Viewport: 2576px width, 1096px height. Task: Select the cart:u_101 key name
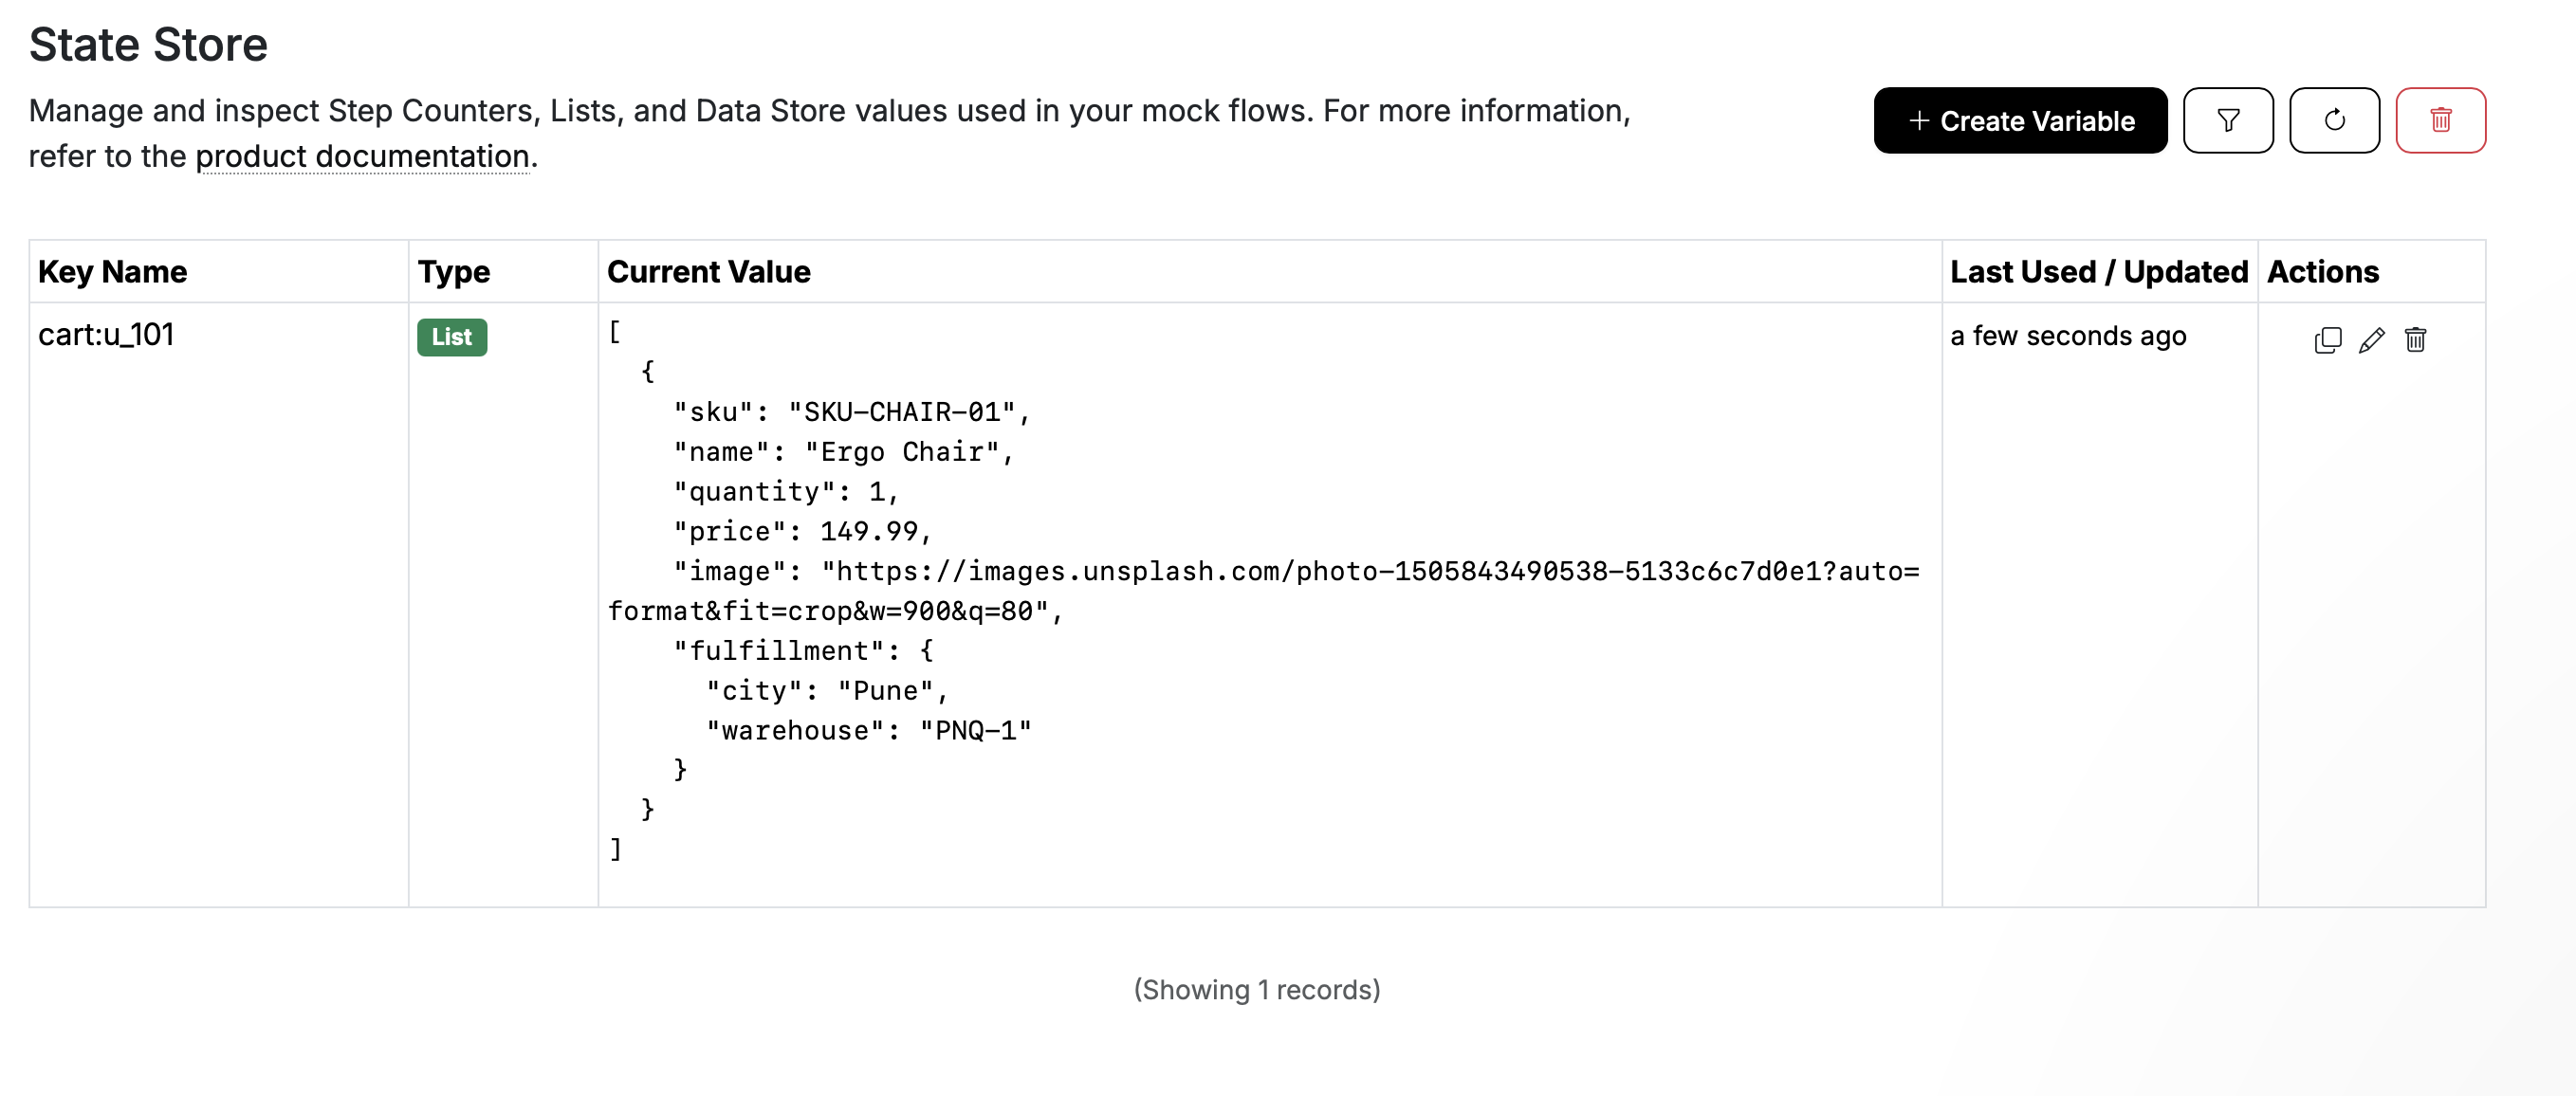(106, 334)
